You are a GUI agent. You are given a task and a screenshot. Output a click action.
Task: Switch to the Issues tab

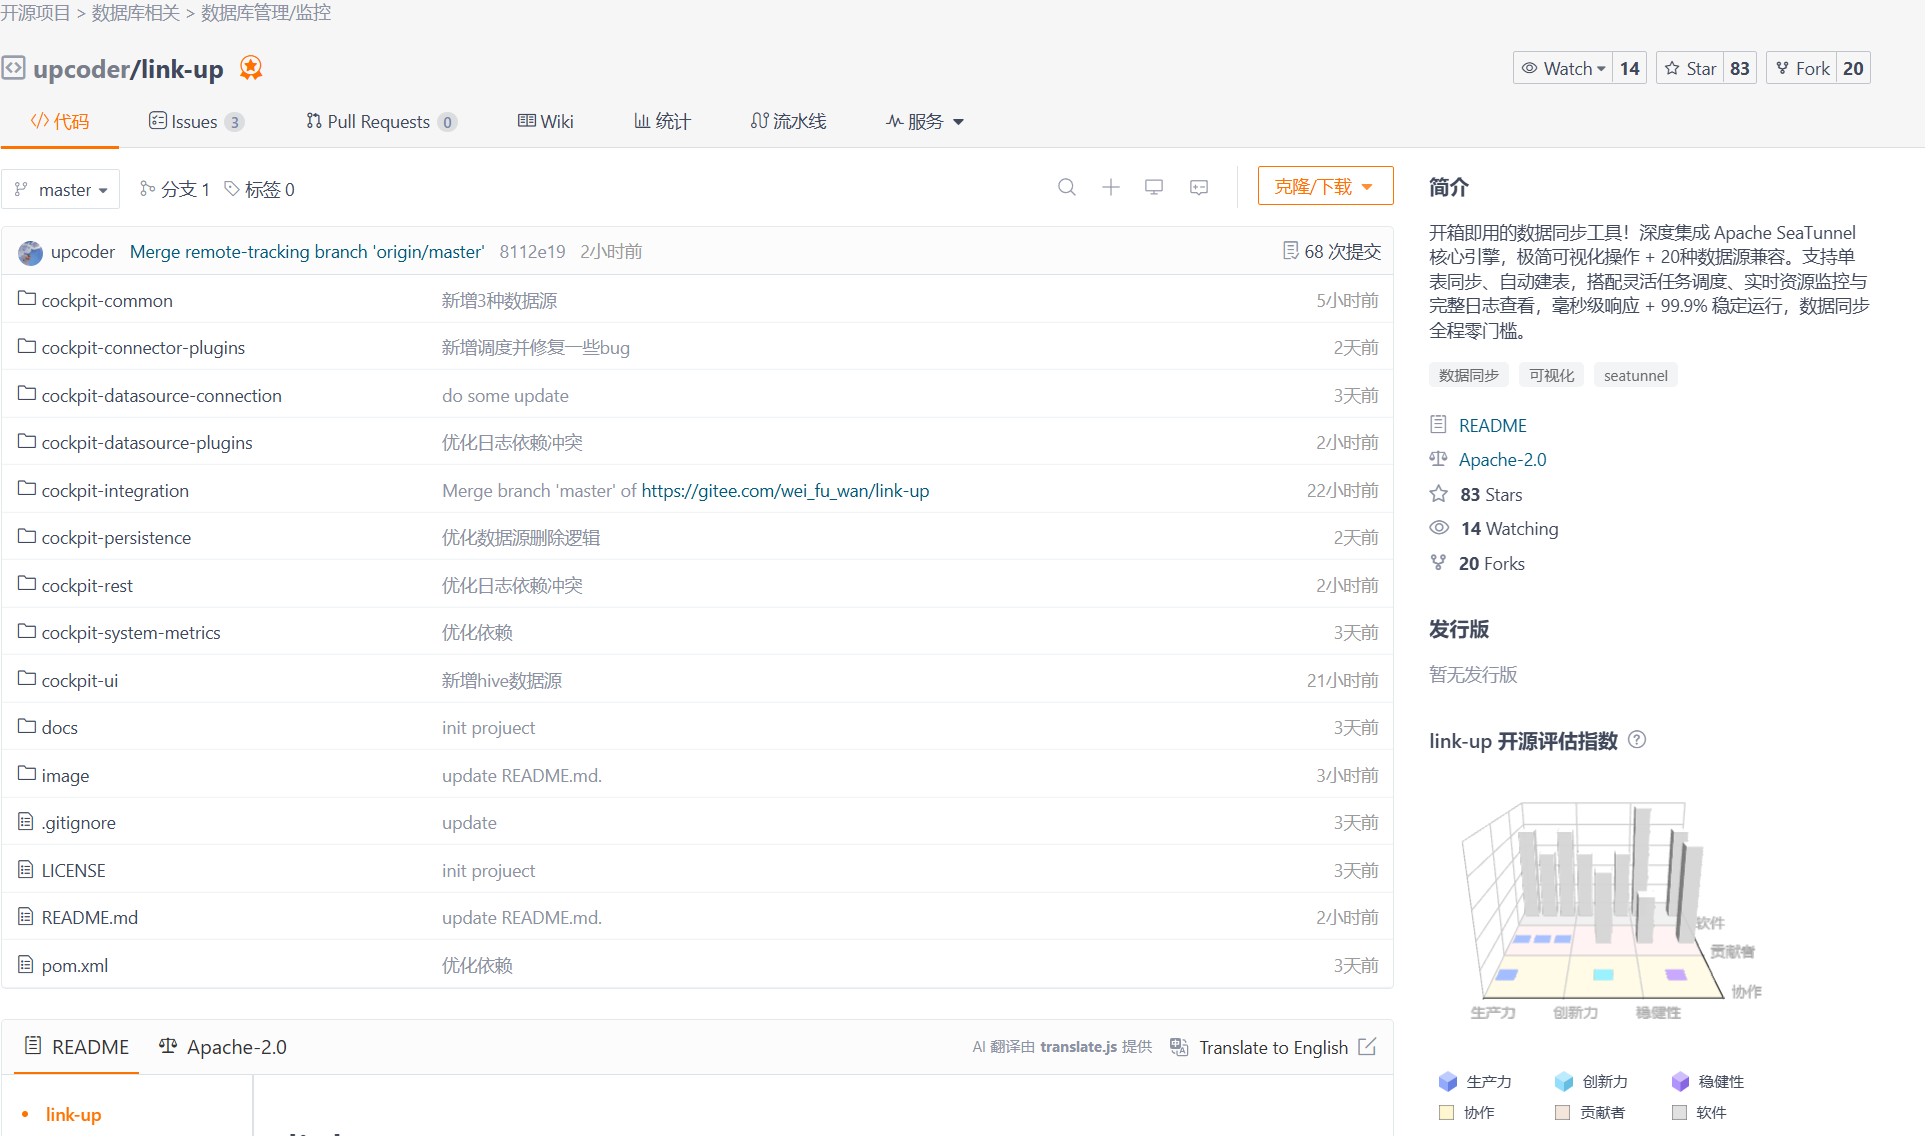(194, 121)
